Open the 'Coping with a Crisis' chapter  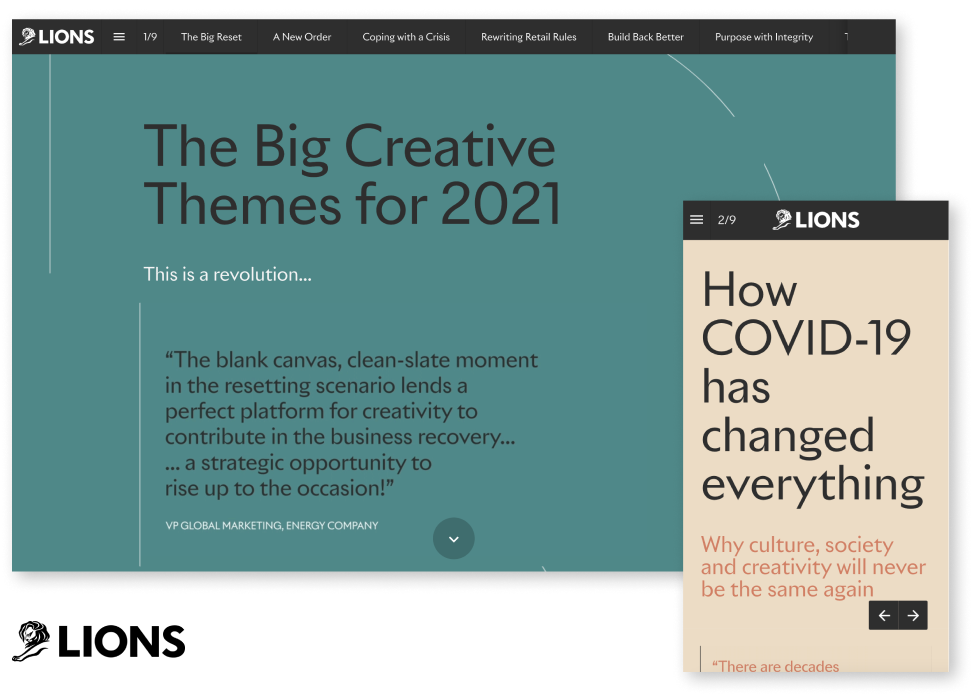(405, 37)
